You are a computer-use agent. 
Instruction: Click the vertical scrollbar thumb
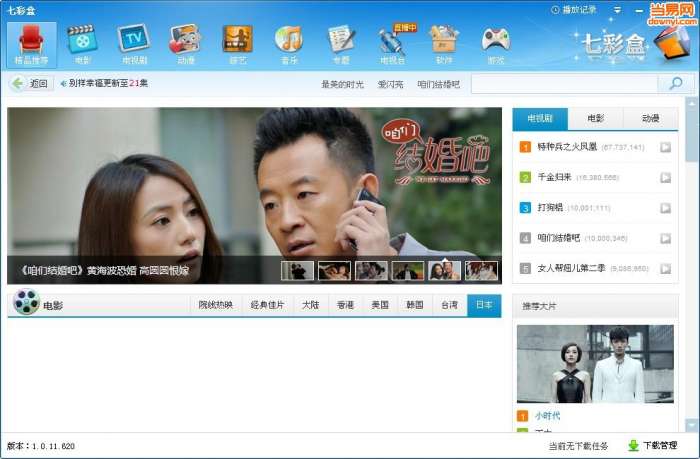[x=692, y=136]
